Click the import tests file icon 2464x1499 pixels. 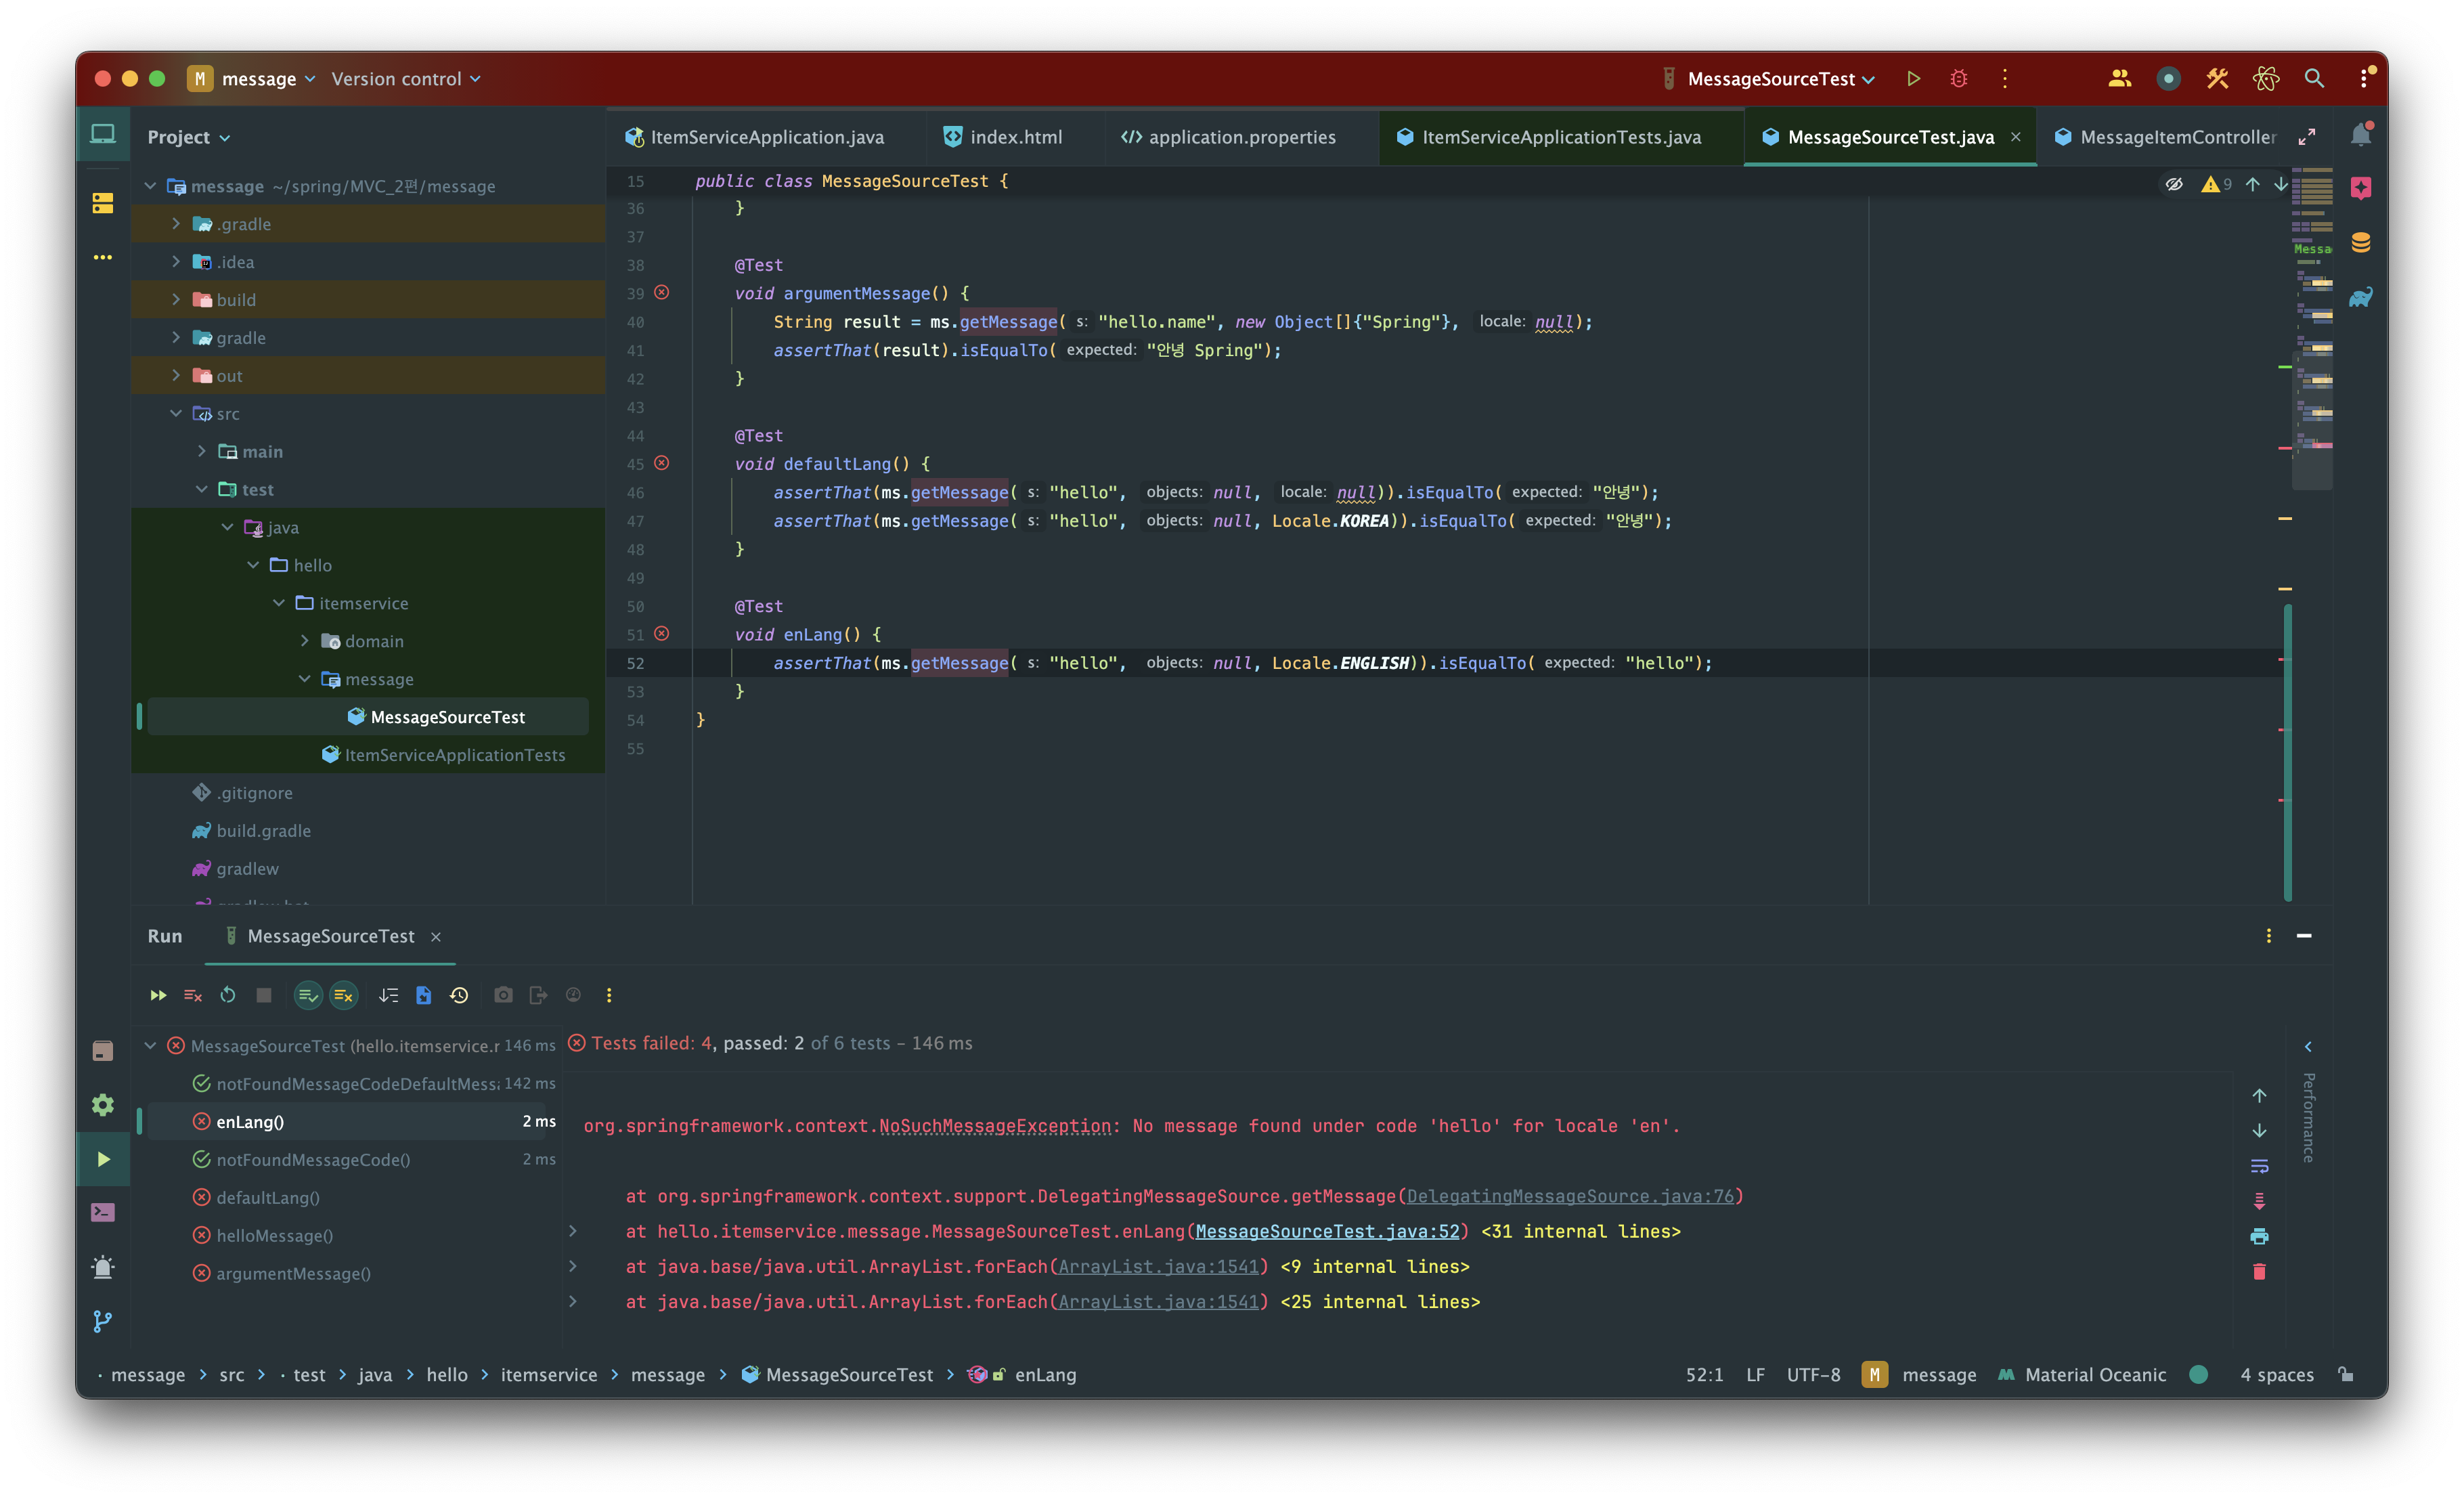(424, 995)
